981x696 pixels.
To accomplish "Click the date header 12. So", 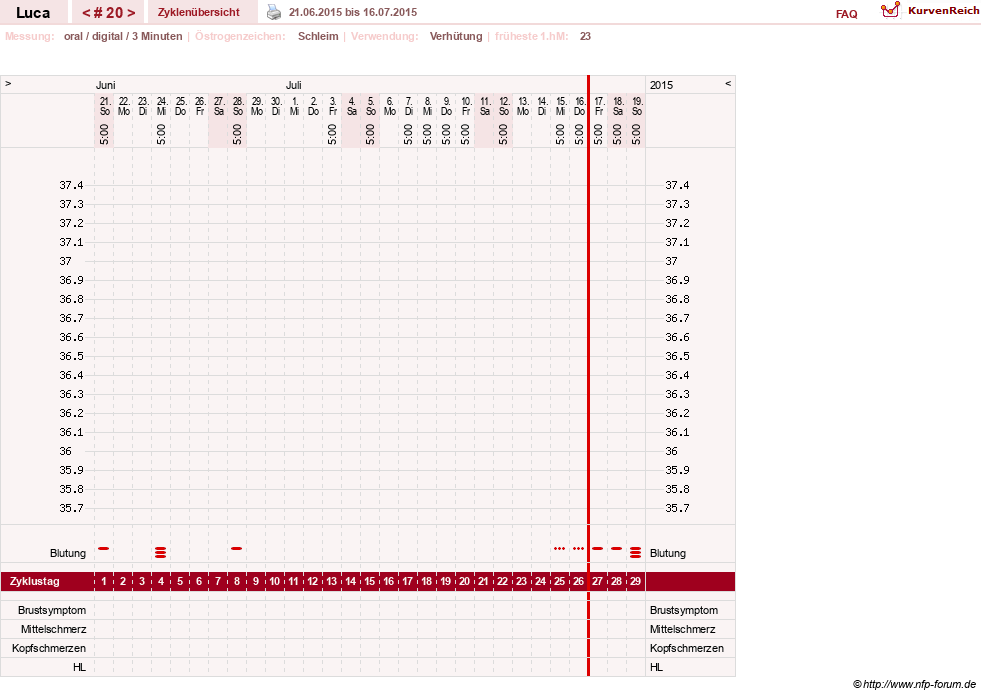I will pos(504,106).
